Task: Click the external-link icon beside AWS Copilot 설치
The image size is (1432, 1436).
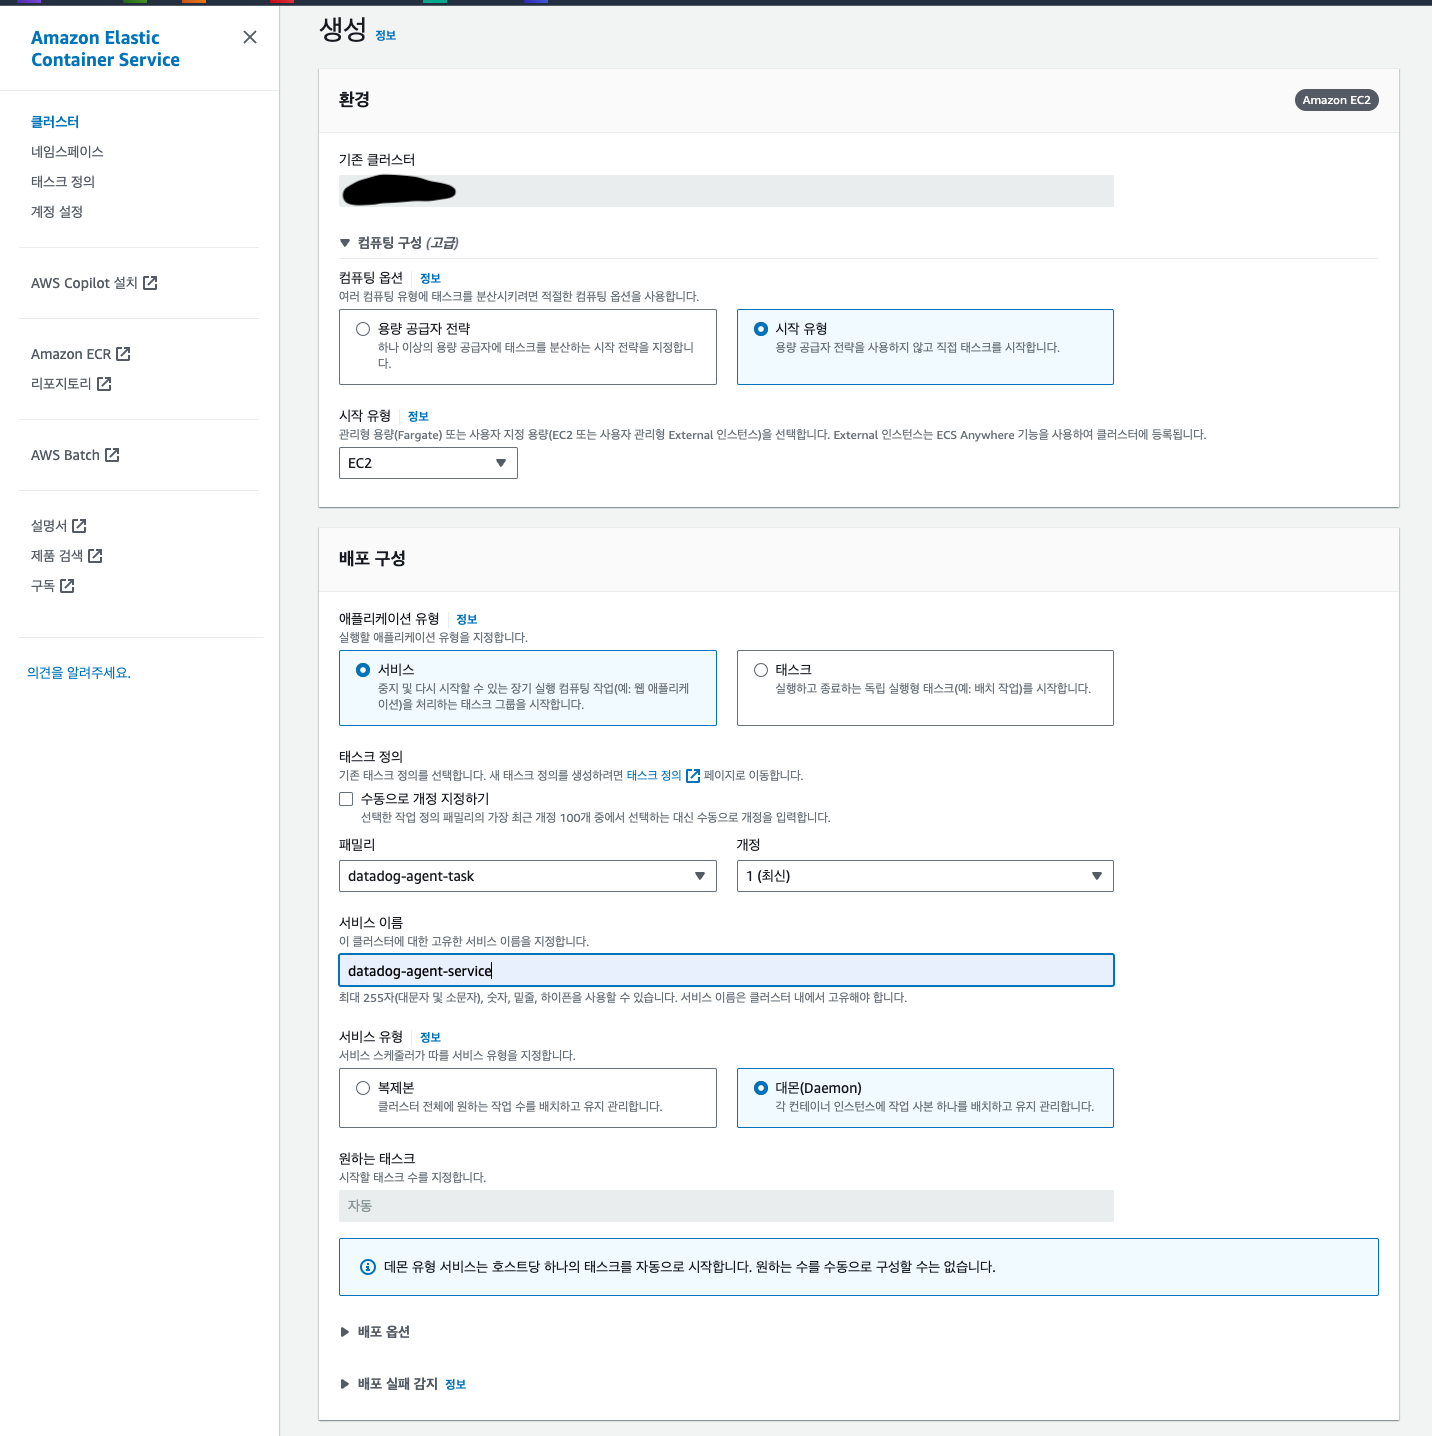Action: (150, 283)
